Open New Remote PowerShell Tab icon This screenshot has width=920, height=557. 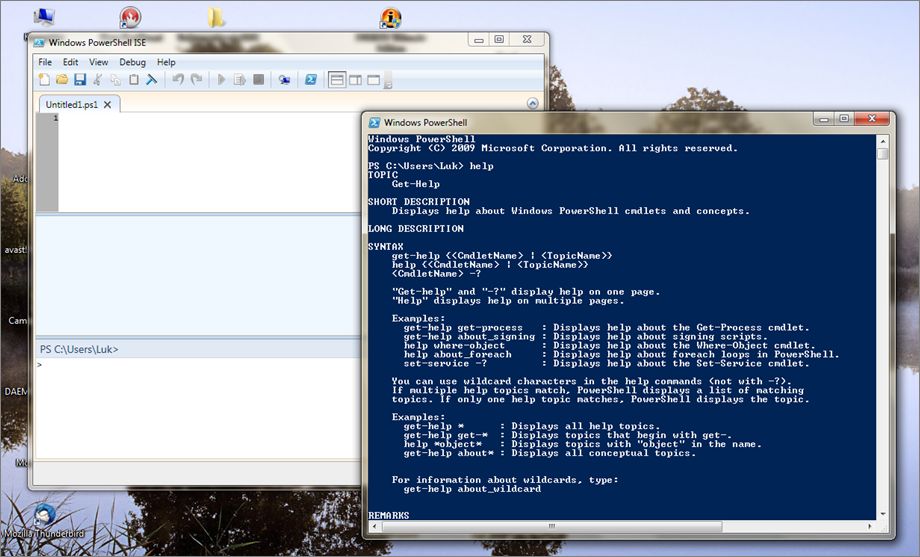click(x=285, y=80)
